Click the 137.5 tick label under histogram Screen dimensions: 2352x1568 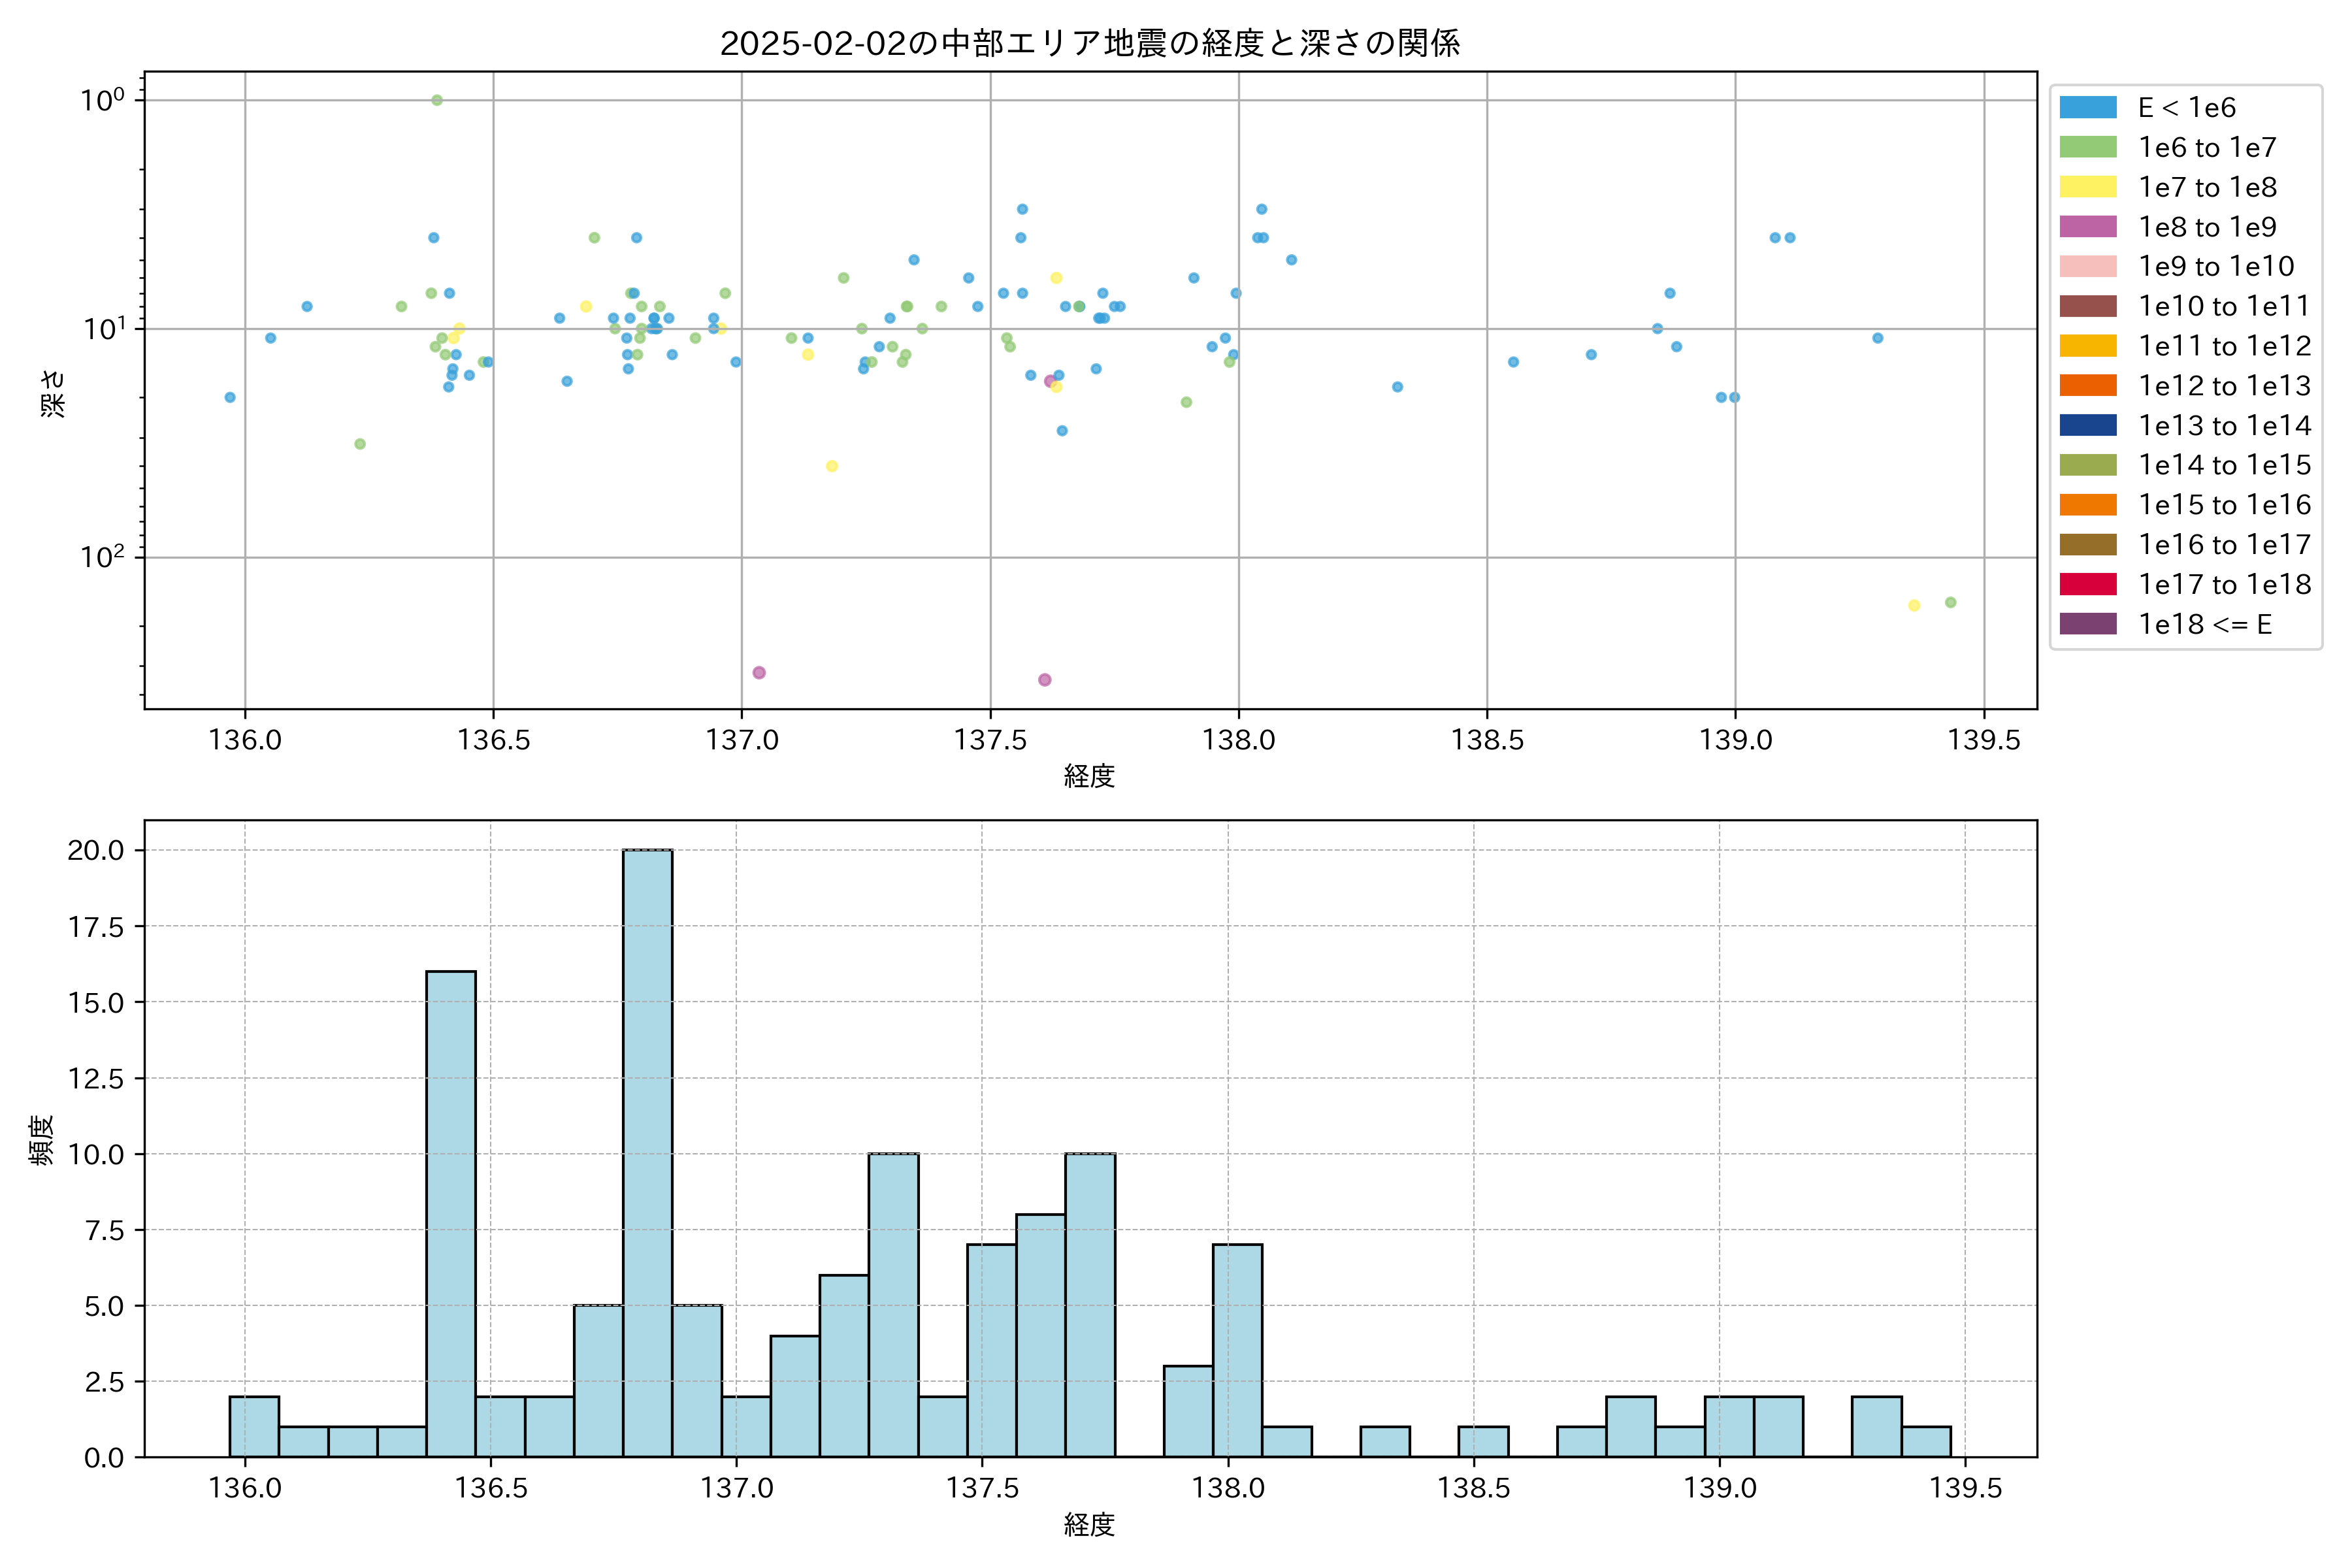point(982,1488)
